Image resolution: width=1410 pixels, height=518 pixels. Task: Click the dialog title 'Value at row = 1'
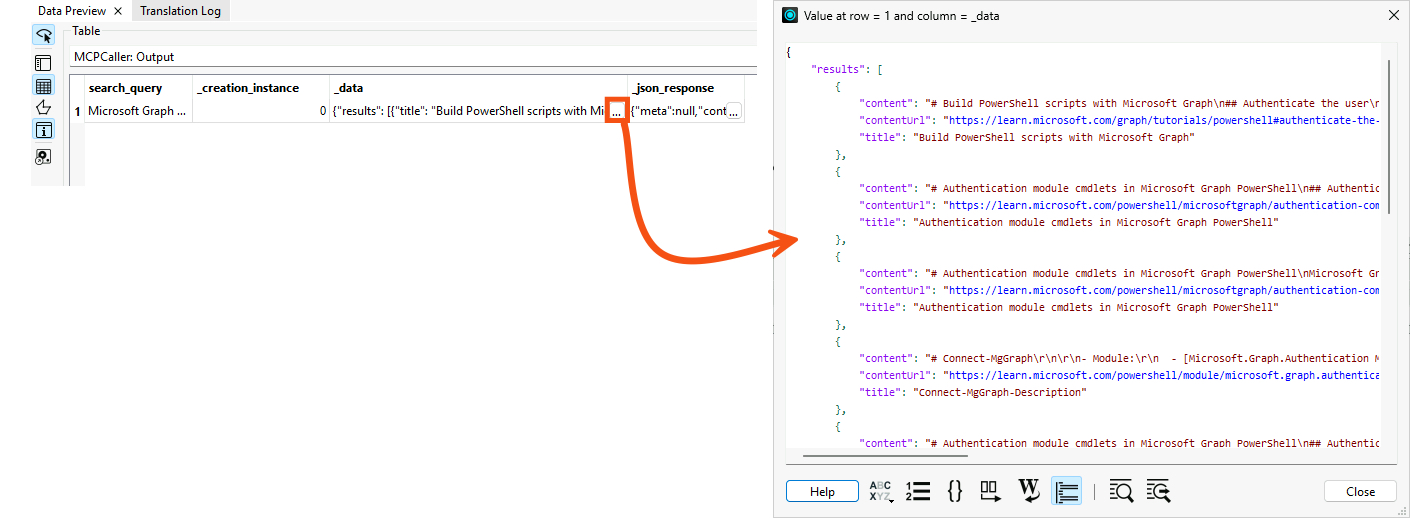point(901,16)
